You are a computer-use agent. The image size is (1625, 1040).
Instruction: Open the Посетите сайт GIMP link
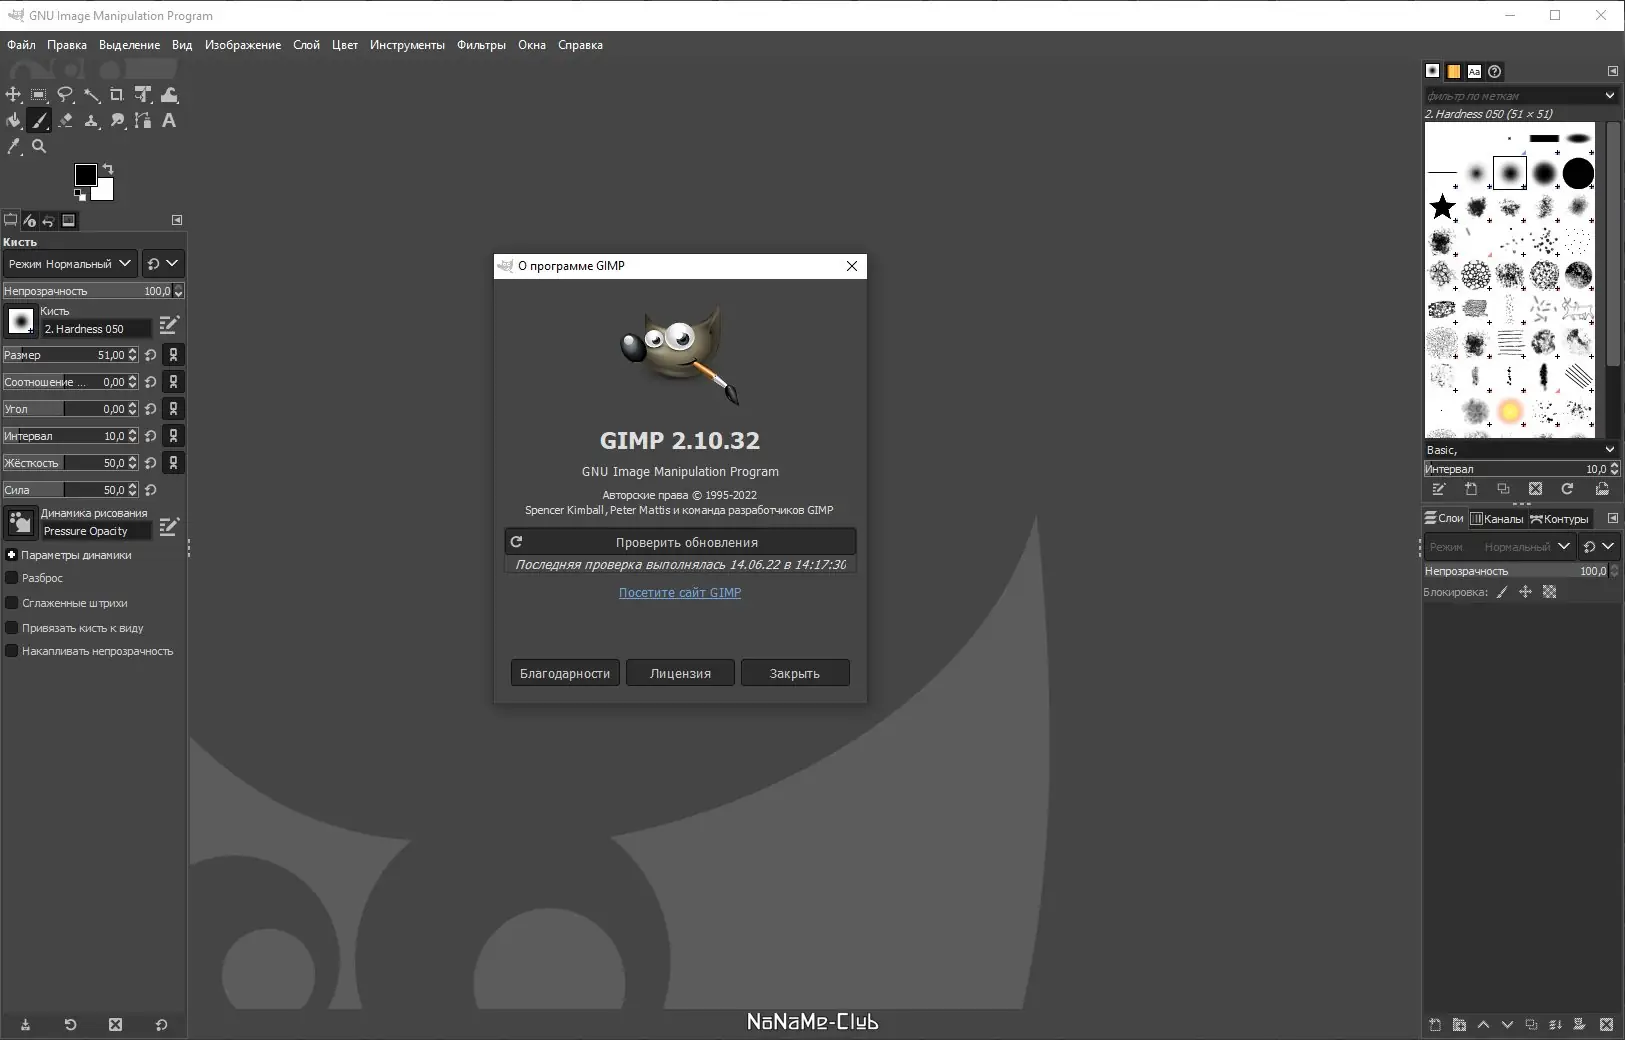(x=680, y=593)
